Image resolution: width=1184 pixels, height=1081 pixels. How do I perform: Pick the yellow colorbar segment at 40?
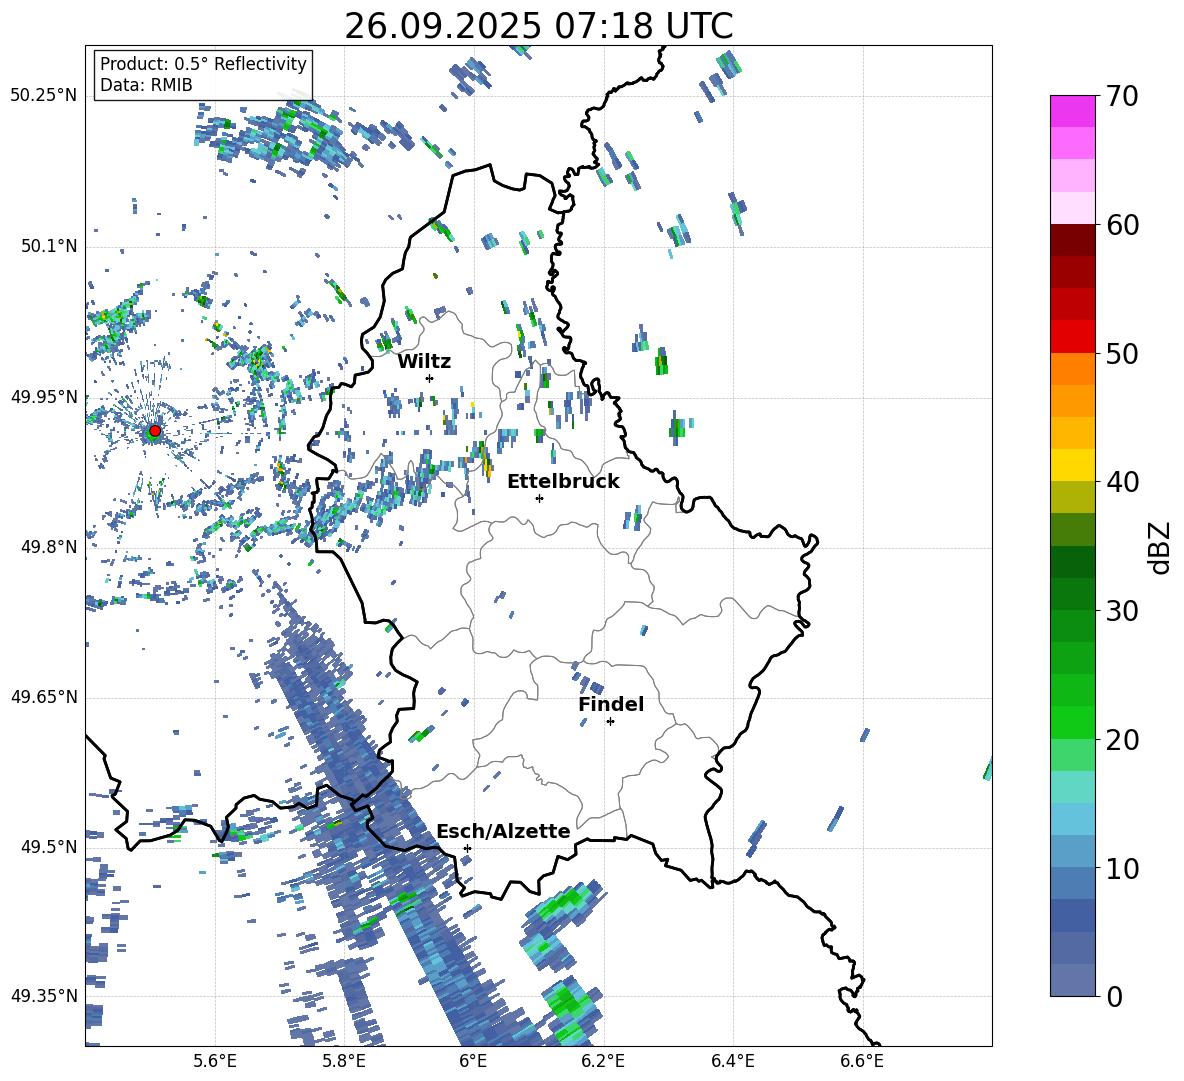coord(1072,466)
